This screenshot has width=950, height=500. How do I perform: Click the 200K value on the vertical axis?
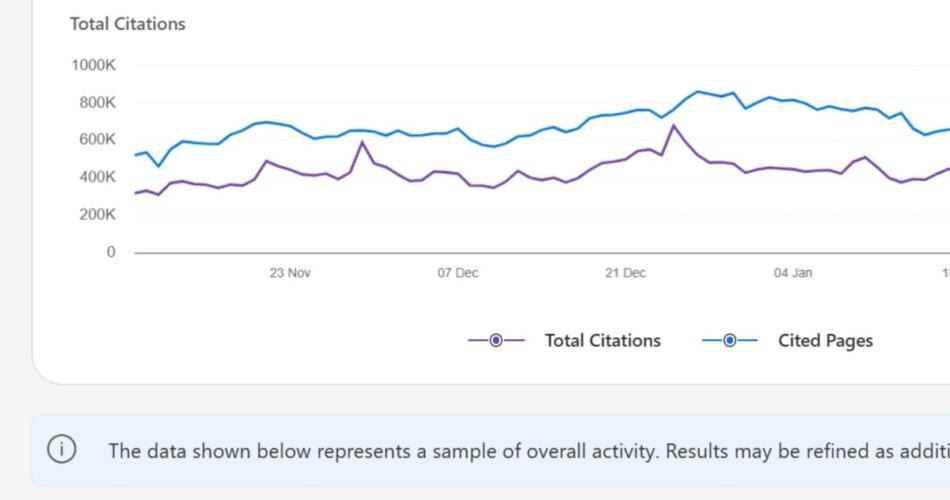click(97, 215)
